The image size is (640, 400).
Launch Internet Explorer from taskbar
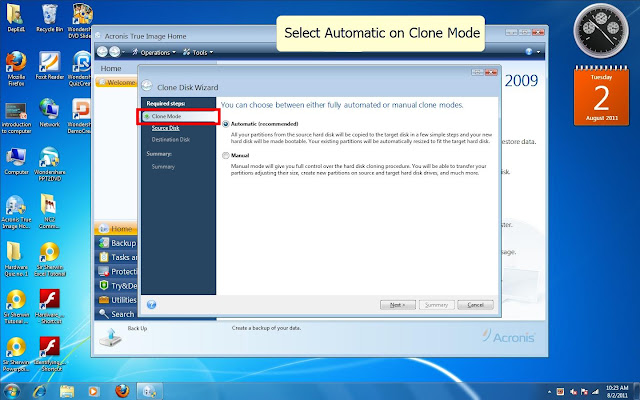40,391
